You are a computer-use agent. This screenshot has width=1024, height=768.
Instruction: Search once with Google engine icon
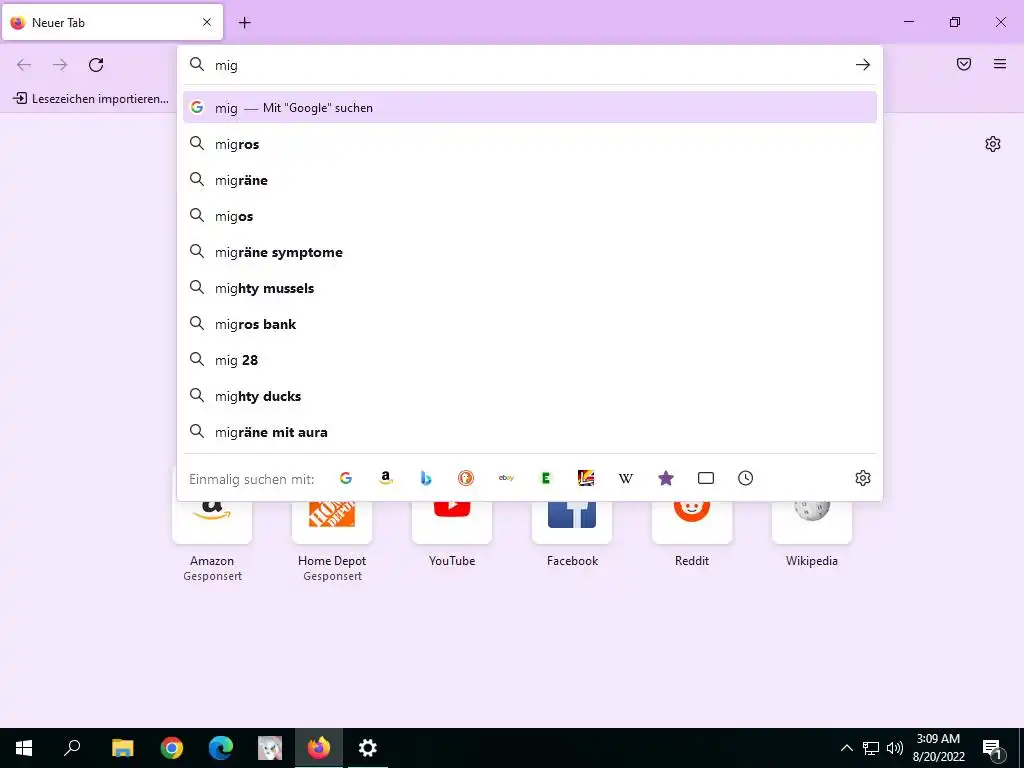346,478
